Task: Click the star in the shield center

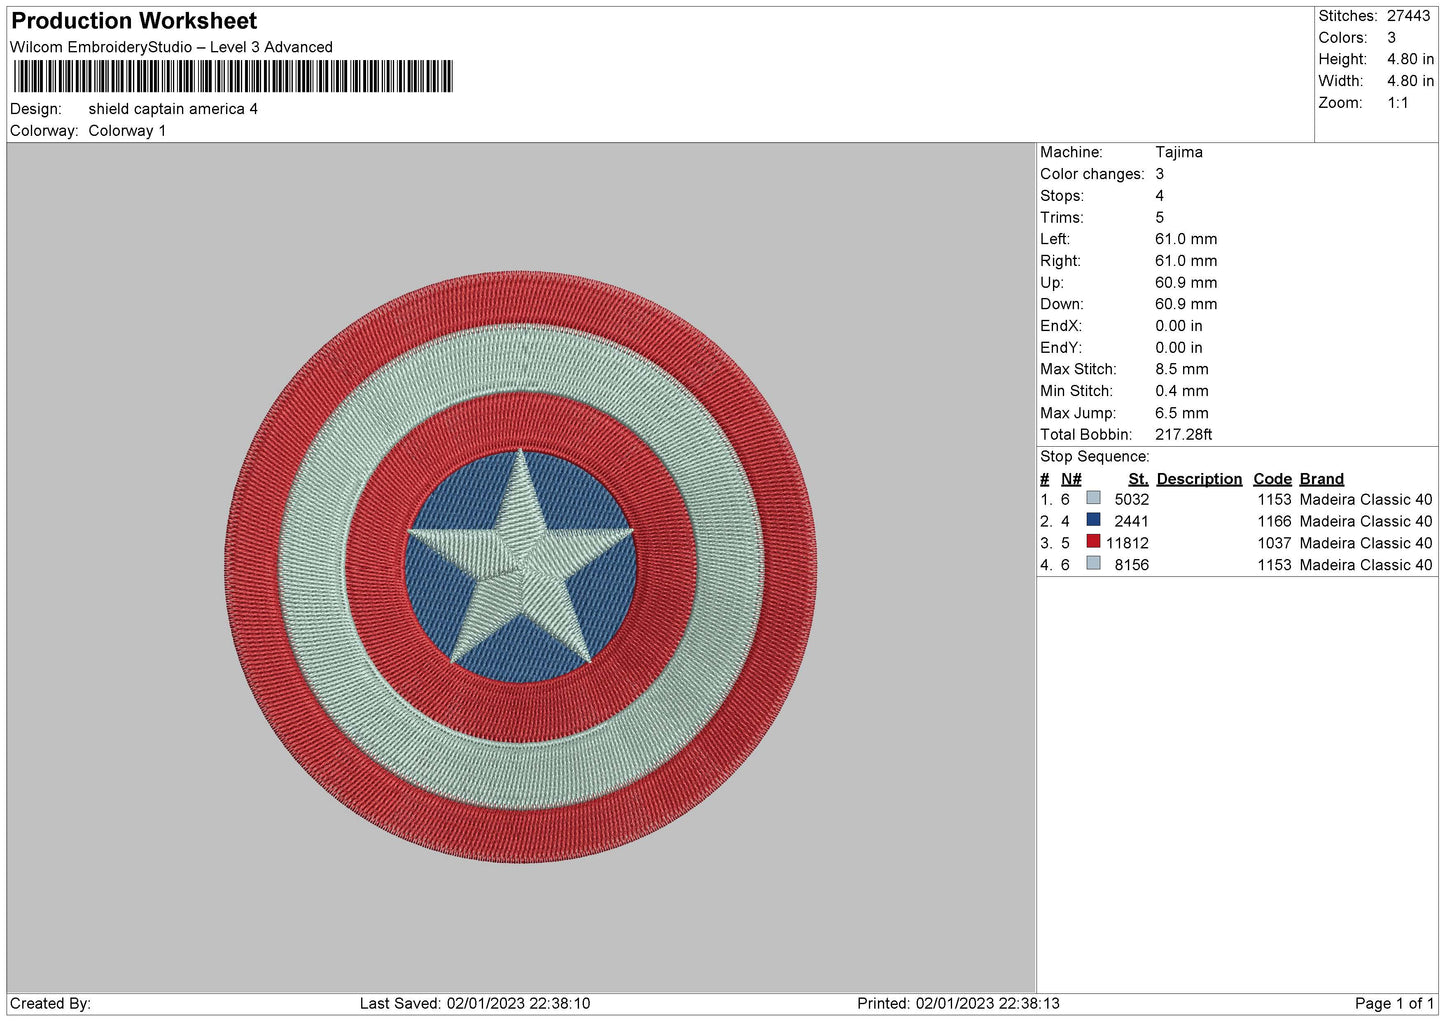Action: [521, 558]
